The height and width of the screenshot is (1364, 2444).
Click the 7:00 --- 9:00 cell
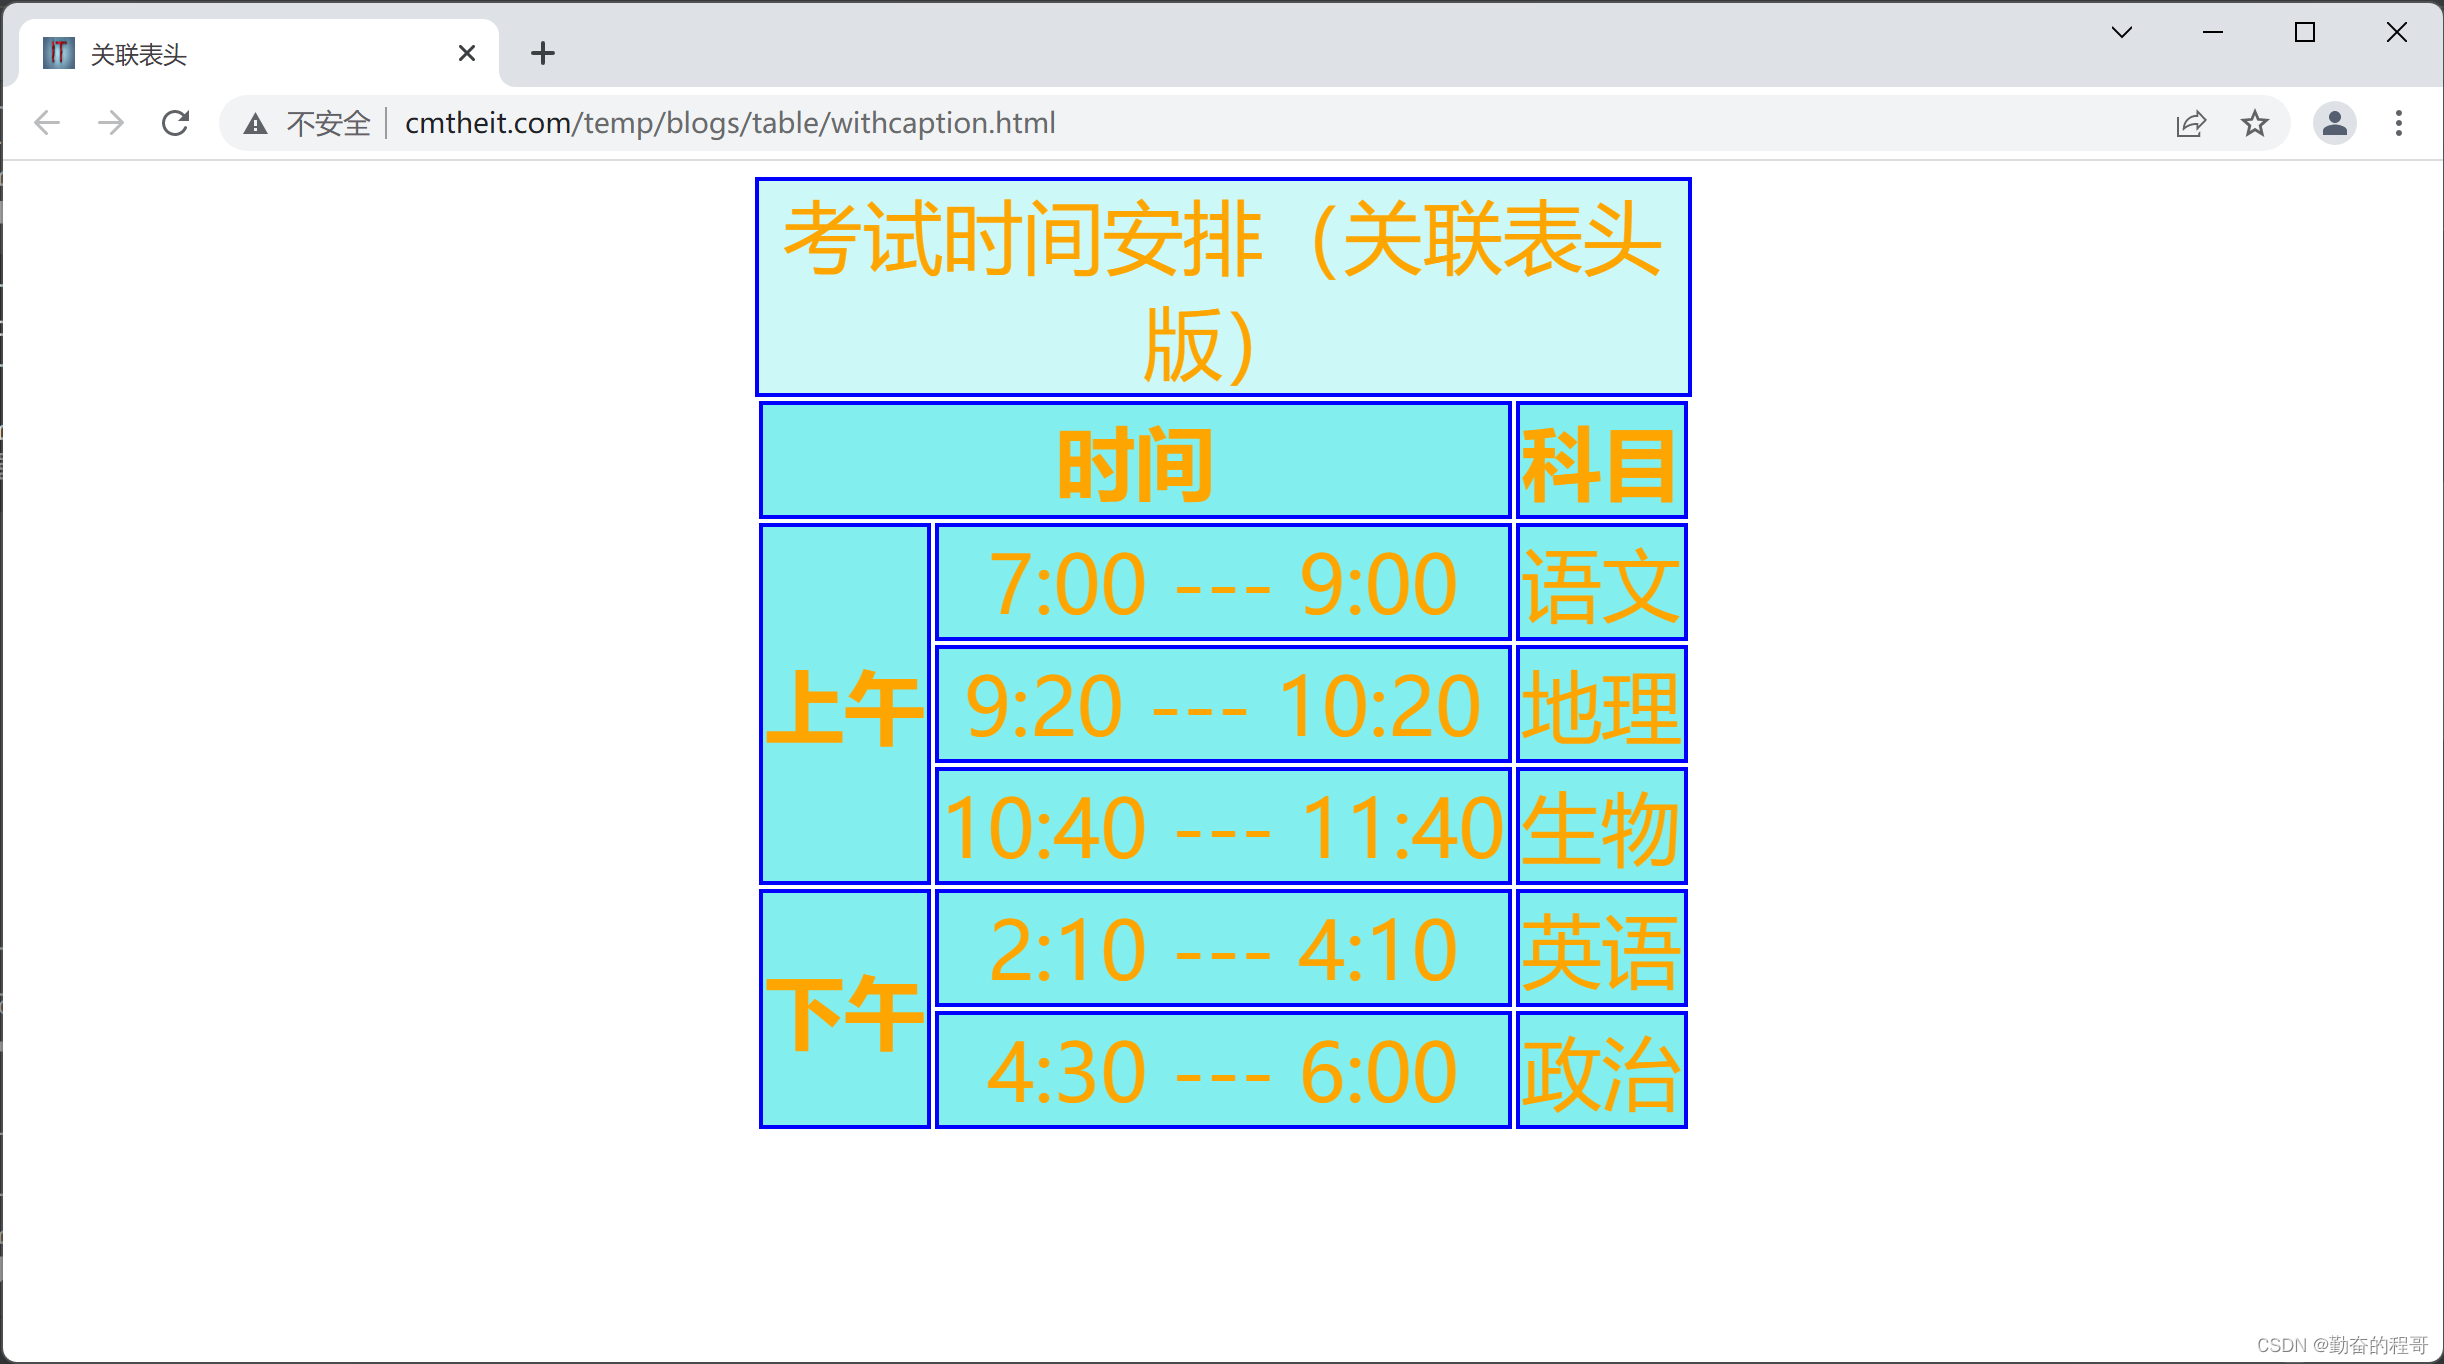point(1223,583)
